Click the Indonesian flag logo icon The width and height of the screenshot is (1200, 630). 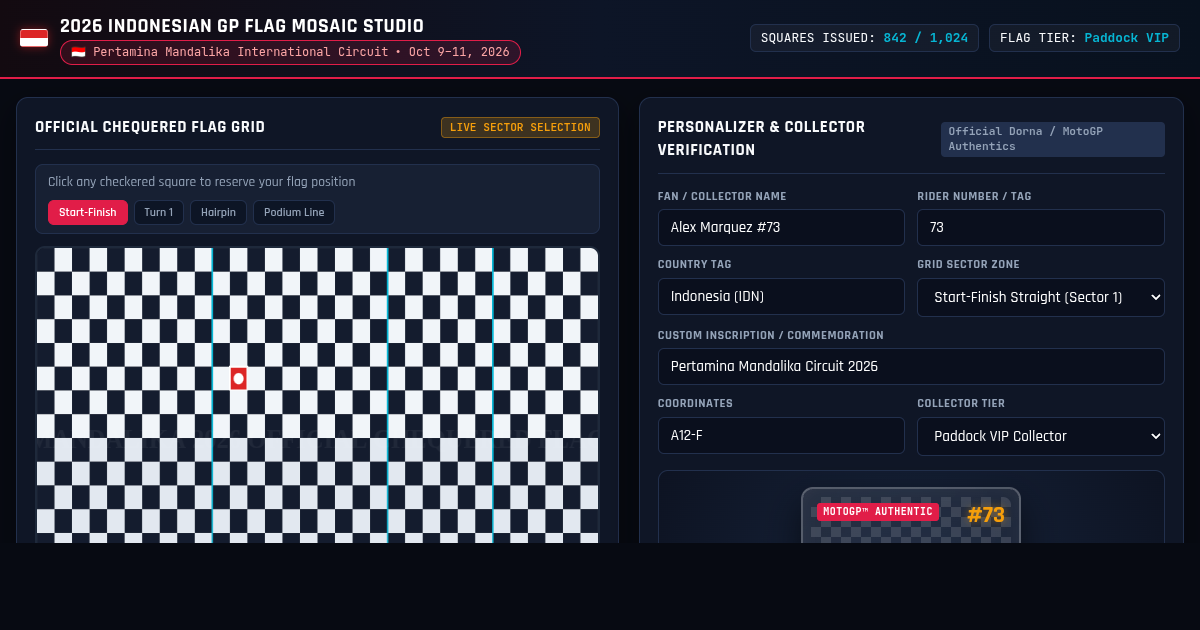point(34,38)
